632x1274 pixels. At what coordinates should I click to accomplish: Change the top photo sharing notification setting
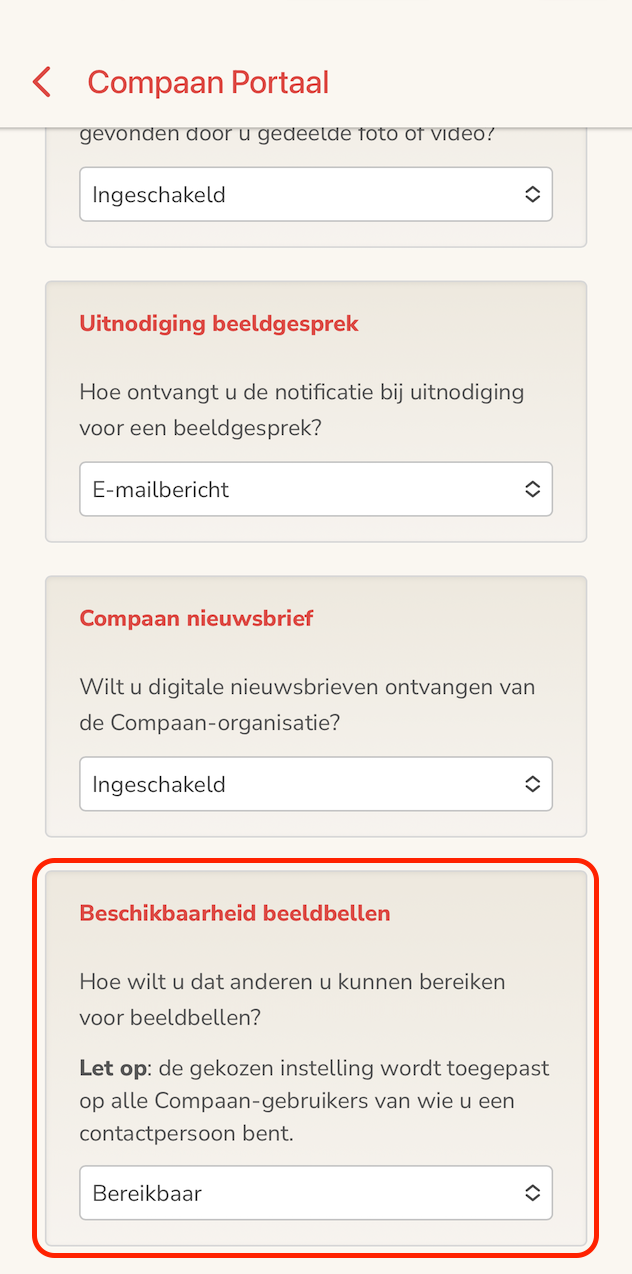coord(315,194)
